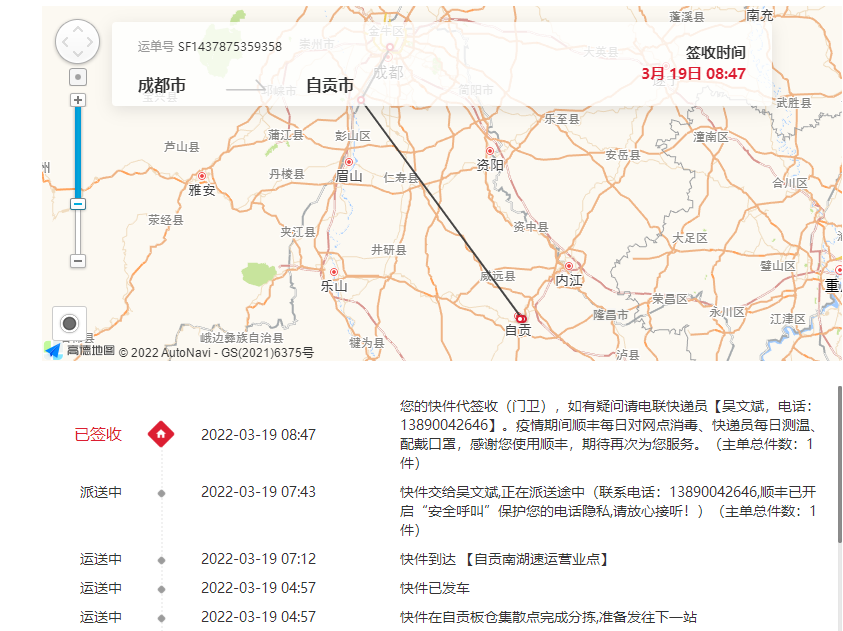Click the Meishan city marker
The width and height of the screenshot is (843, 631).
tap(349, 162)
